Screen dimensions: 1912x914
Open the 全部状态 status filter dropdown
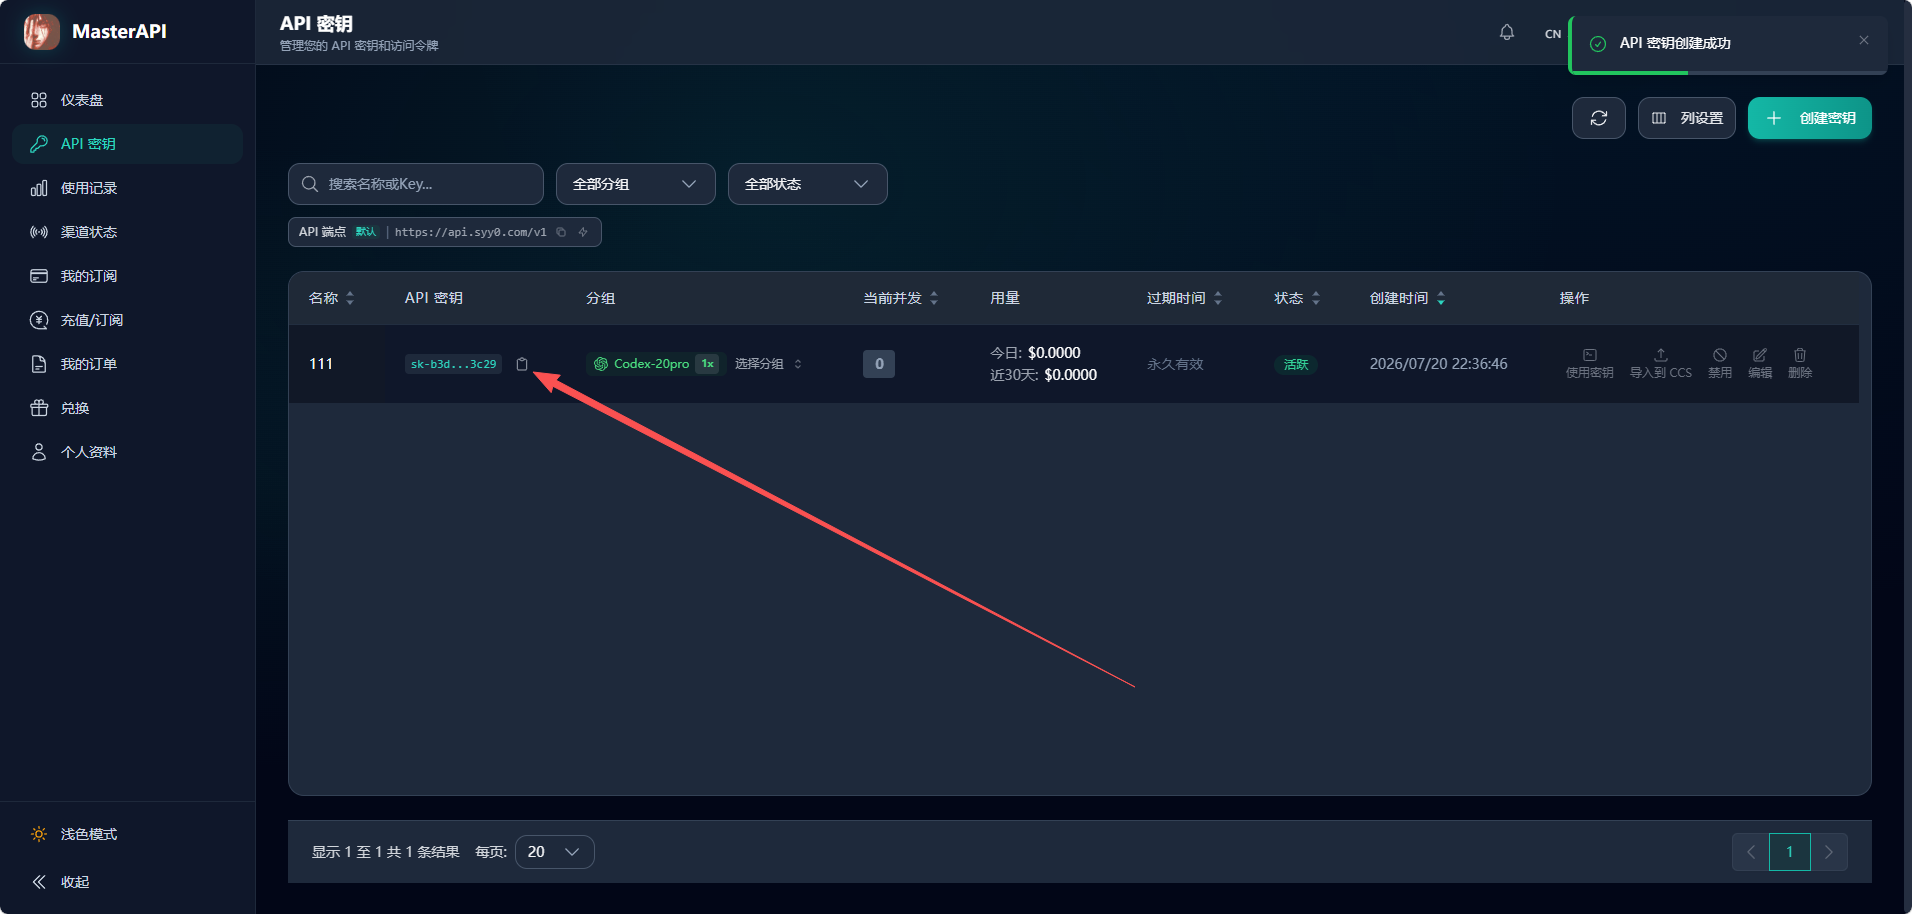(808, 184)
